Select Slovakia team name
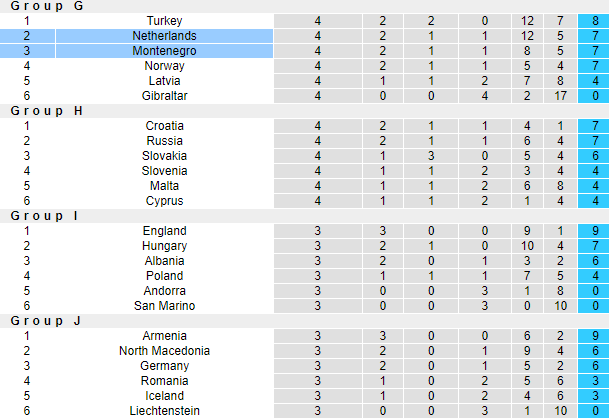The image size is (609, 419). click(x=164, y=156)
